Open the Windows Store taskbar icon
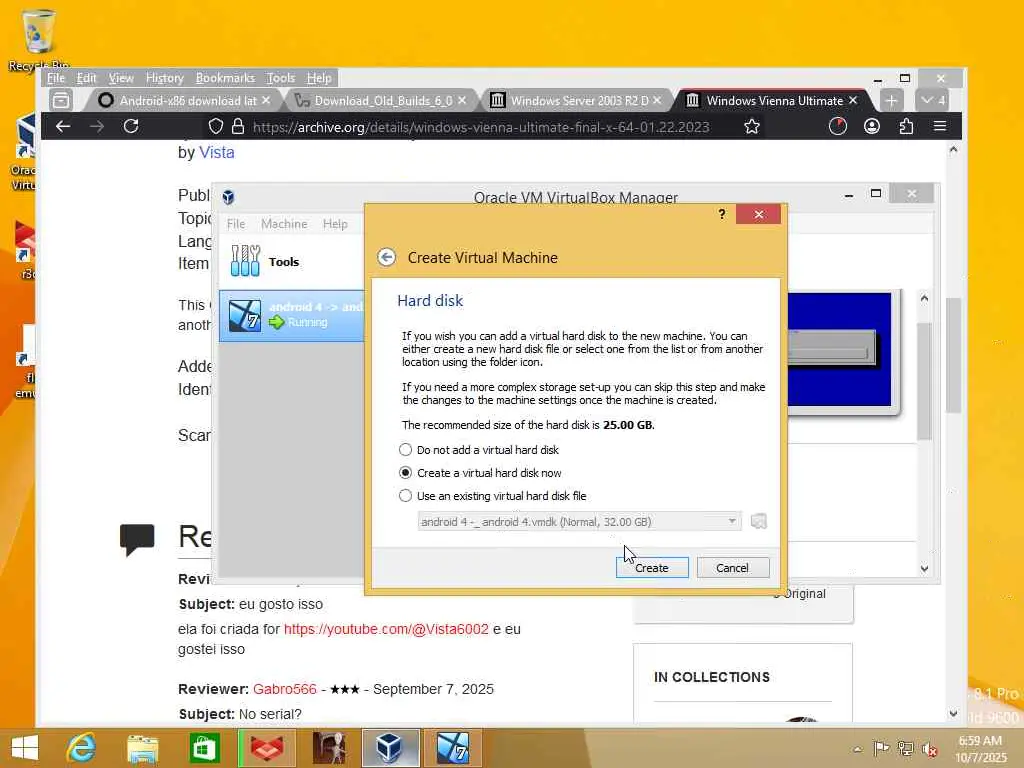1024x768 pixels. tap(204, 748)
